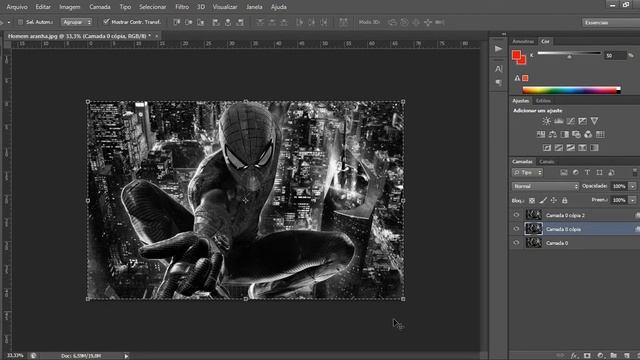
Task: Add a Black & White adjustment
Action: [x=564, y=134]
